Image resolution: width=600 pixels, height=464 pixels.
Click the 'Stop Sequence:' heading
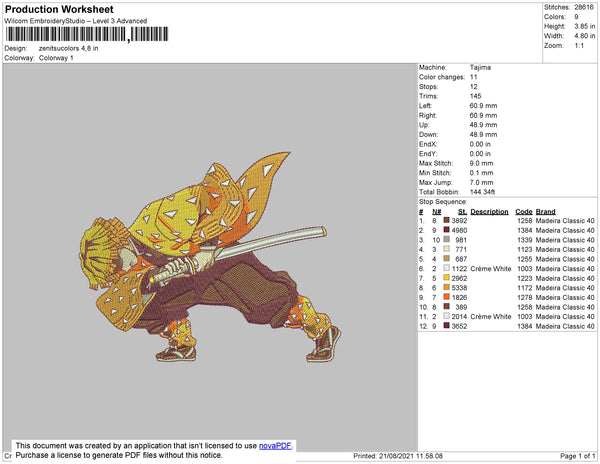tap(443, 202)
